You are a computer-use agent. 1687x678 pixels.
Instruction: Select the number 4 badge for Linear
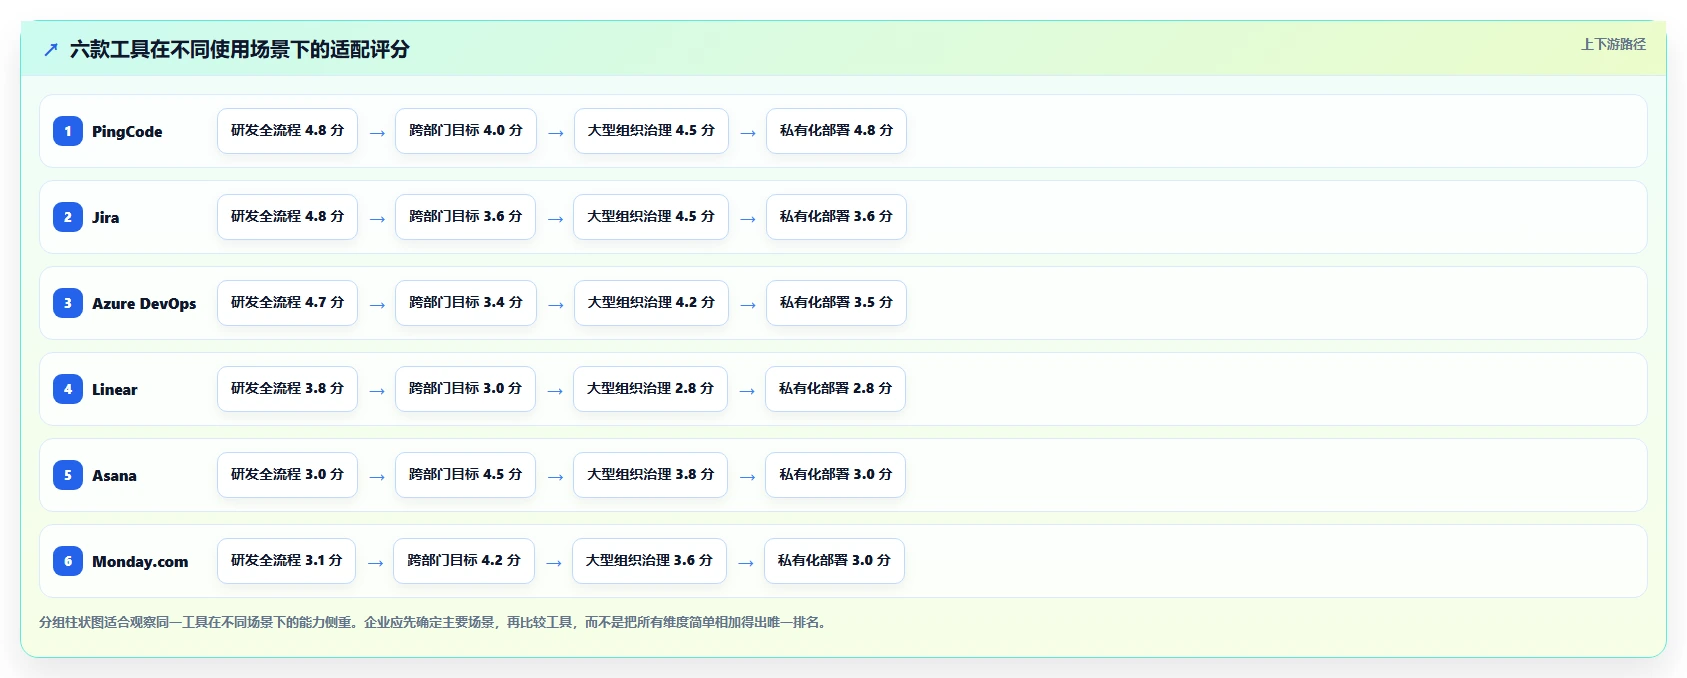pos(68,389)
